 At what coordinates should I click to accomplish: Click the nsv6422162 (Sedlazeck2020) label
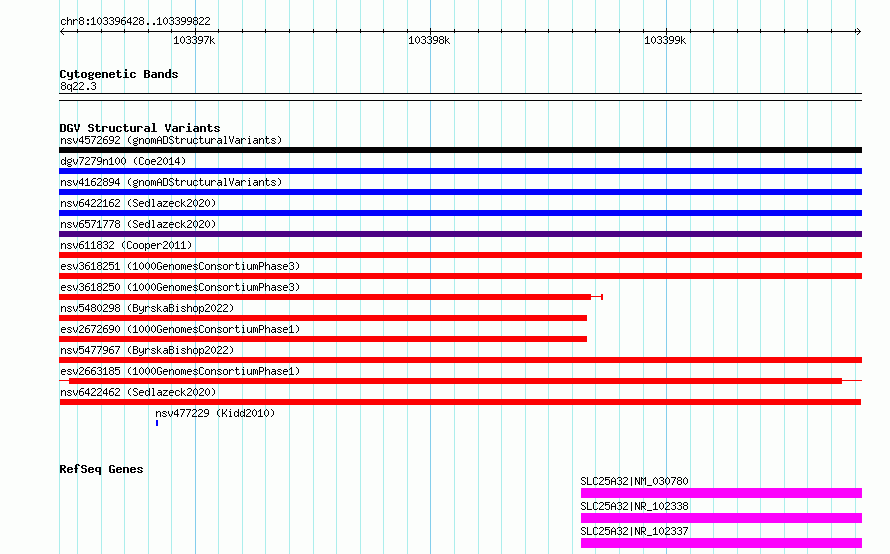point(138,203)
